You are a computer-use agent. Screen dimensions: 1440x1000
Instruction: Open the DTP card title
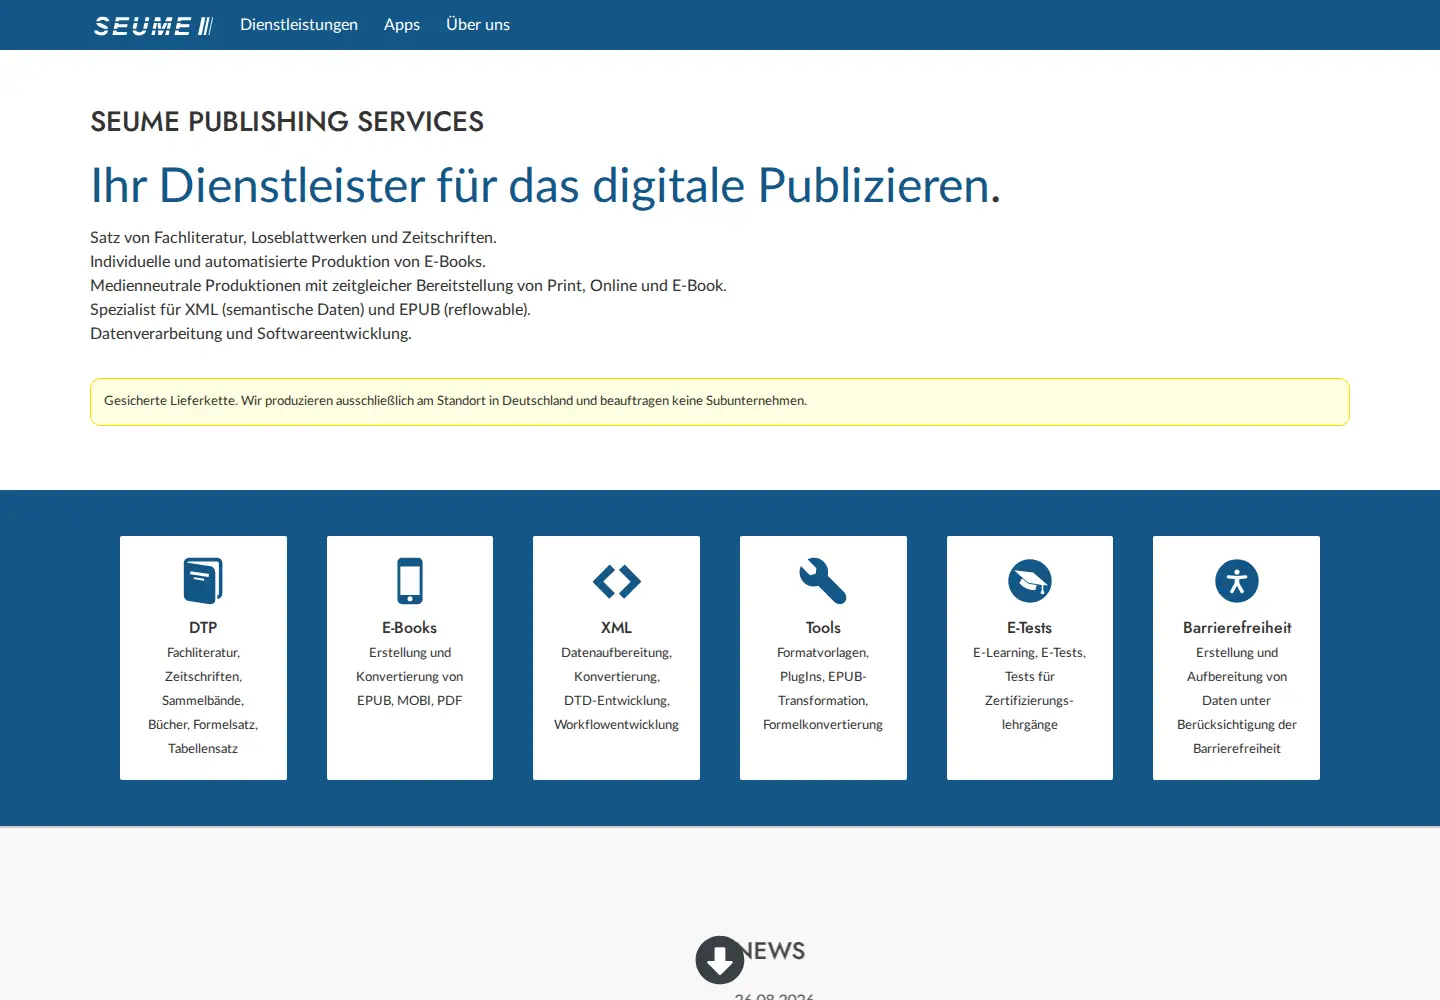[x=203, y=628]
